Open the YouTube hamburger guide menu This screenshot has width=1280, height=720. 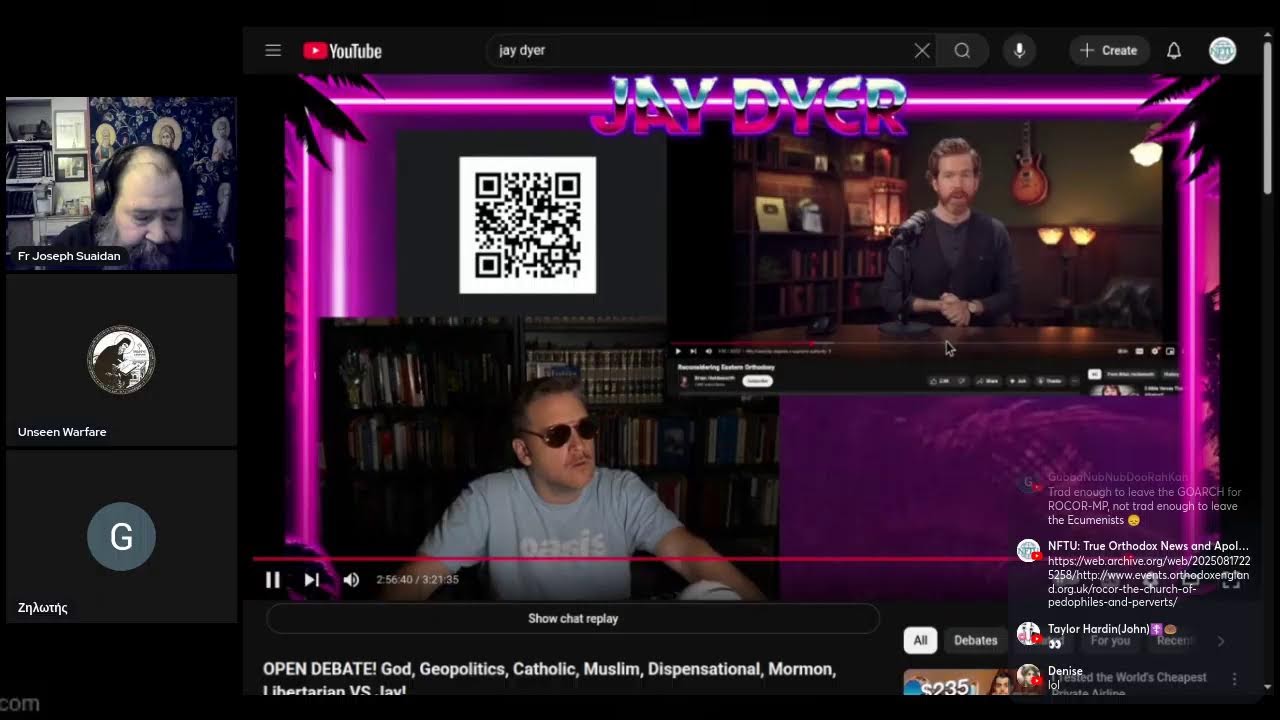273,50
